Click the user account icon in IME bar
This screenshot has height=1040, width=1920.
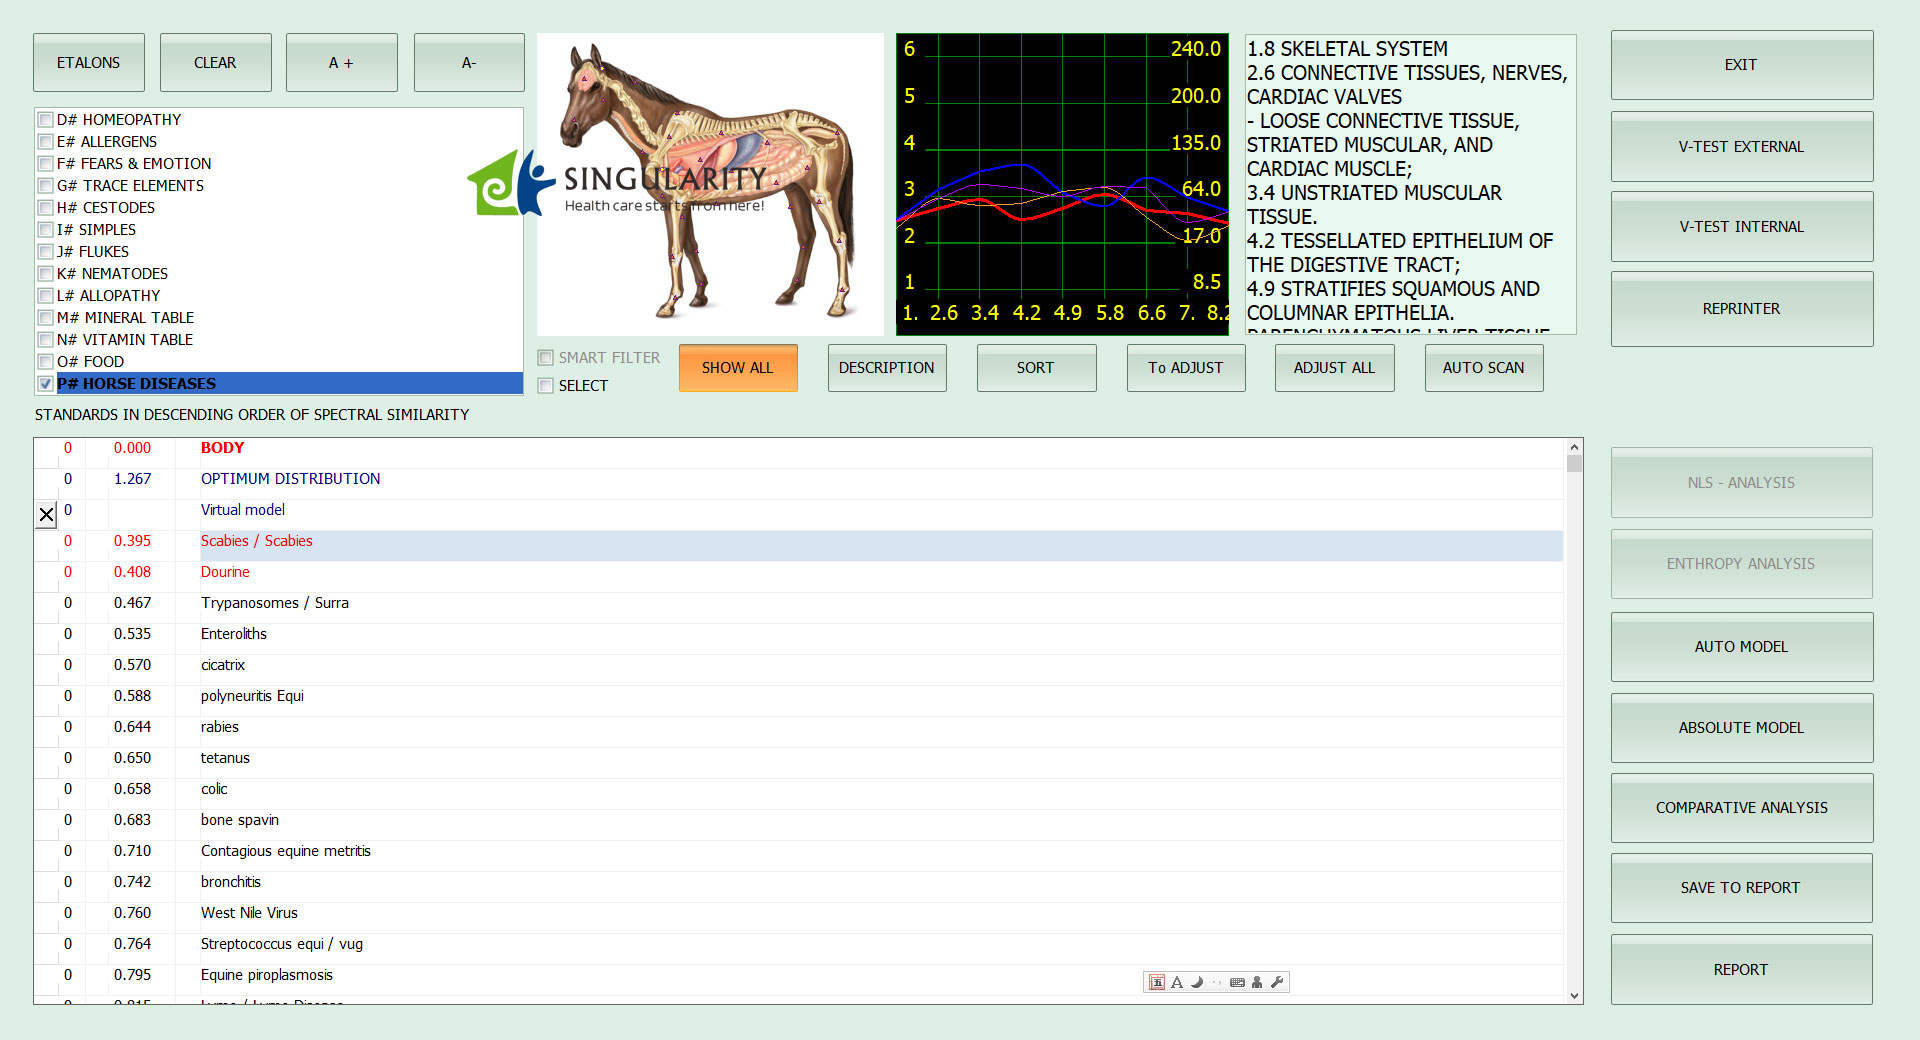click(1257, 982)
